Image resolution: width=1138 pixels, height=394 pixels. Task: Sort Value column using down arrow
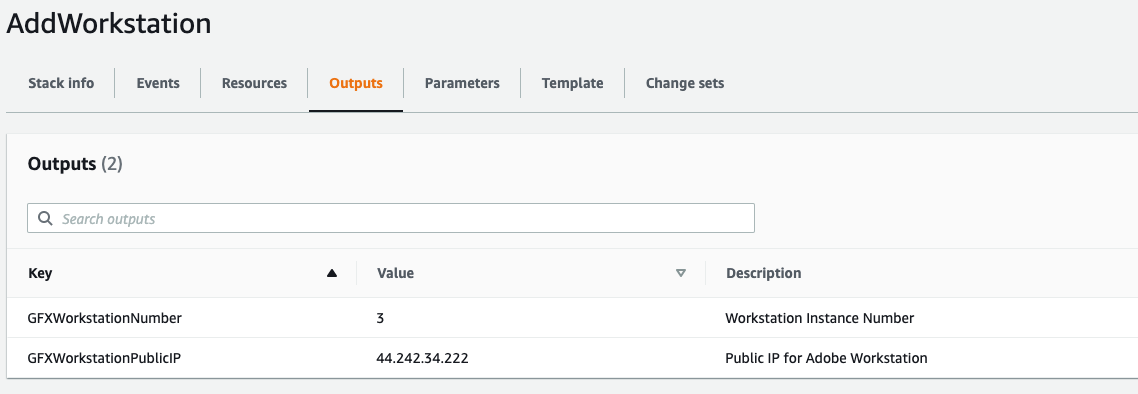[x=681, y=274]
